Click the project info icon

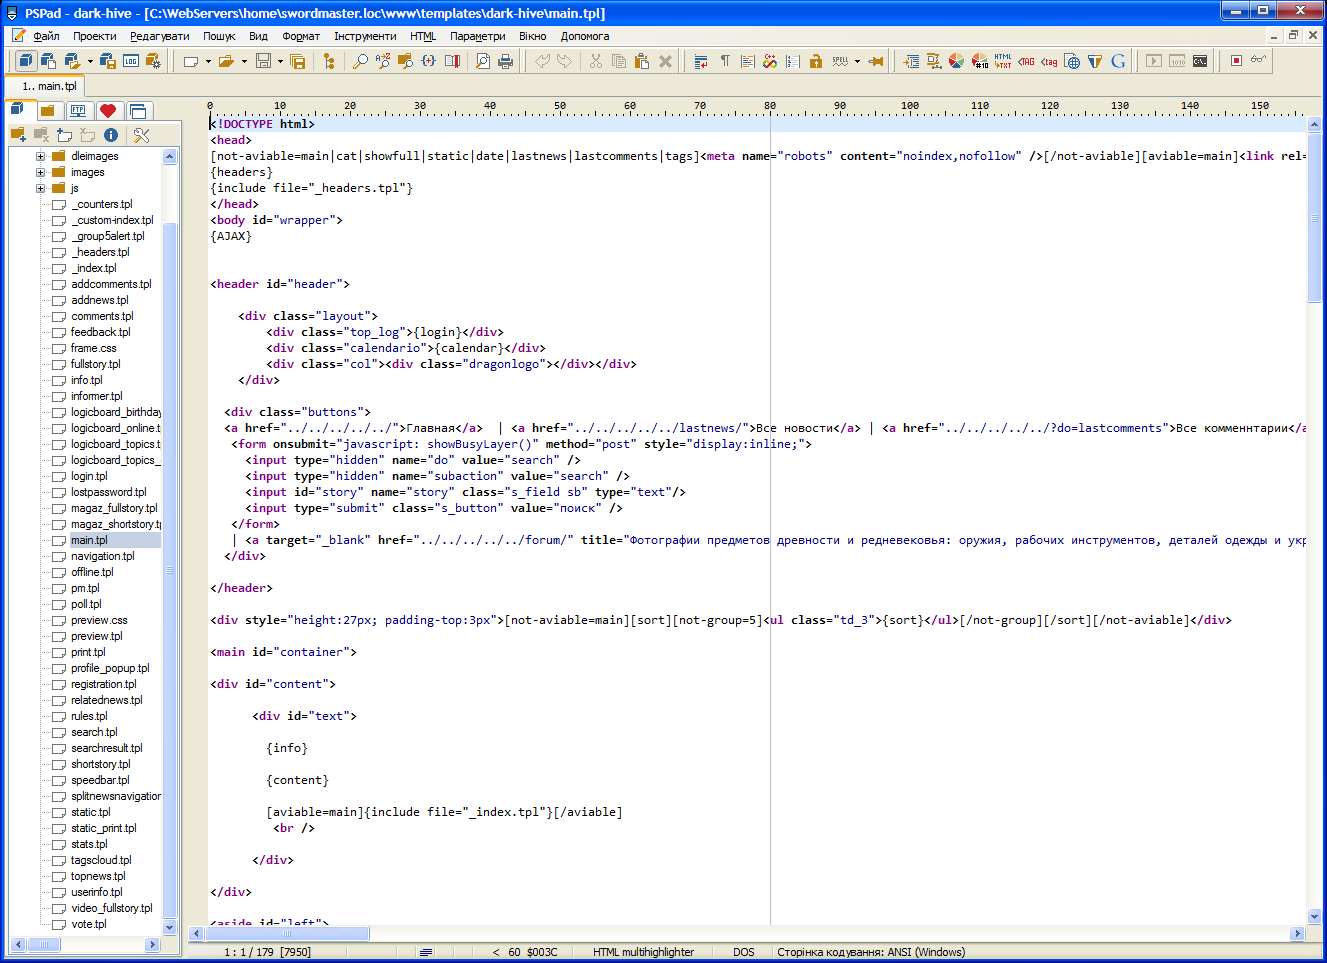point(111,135)
